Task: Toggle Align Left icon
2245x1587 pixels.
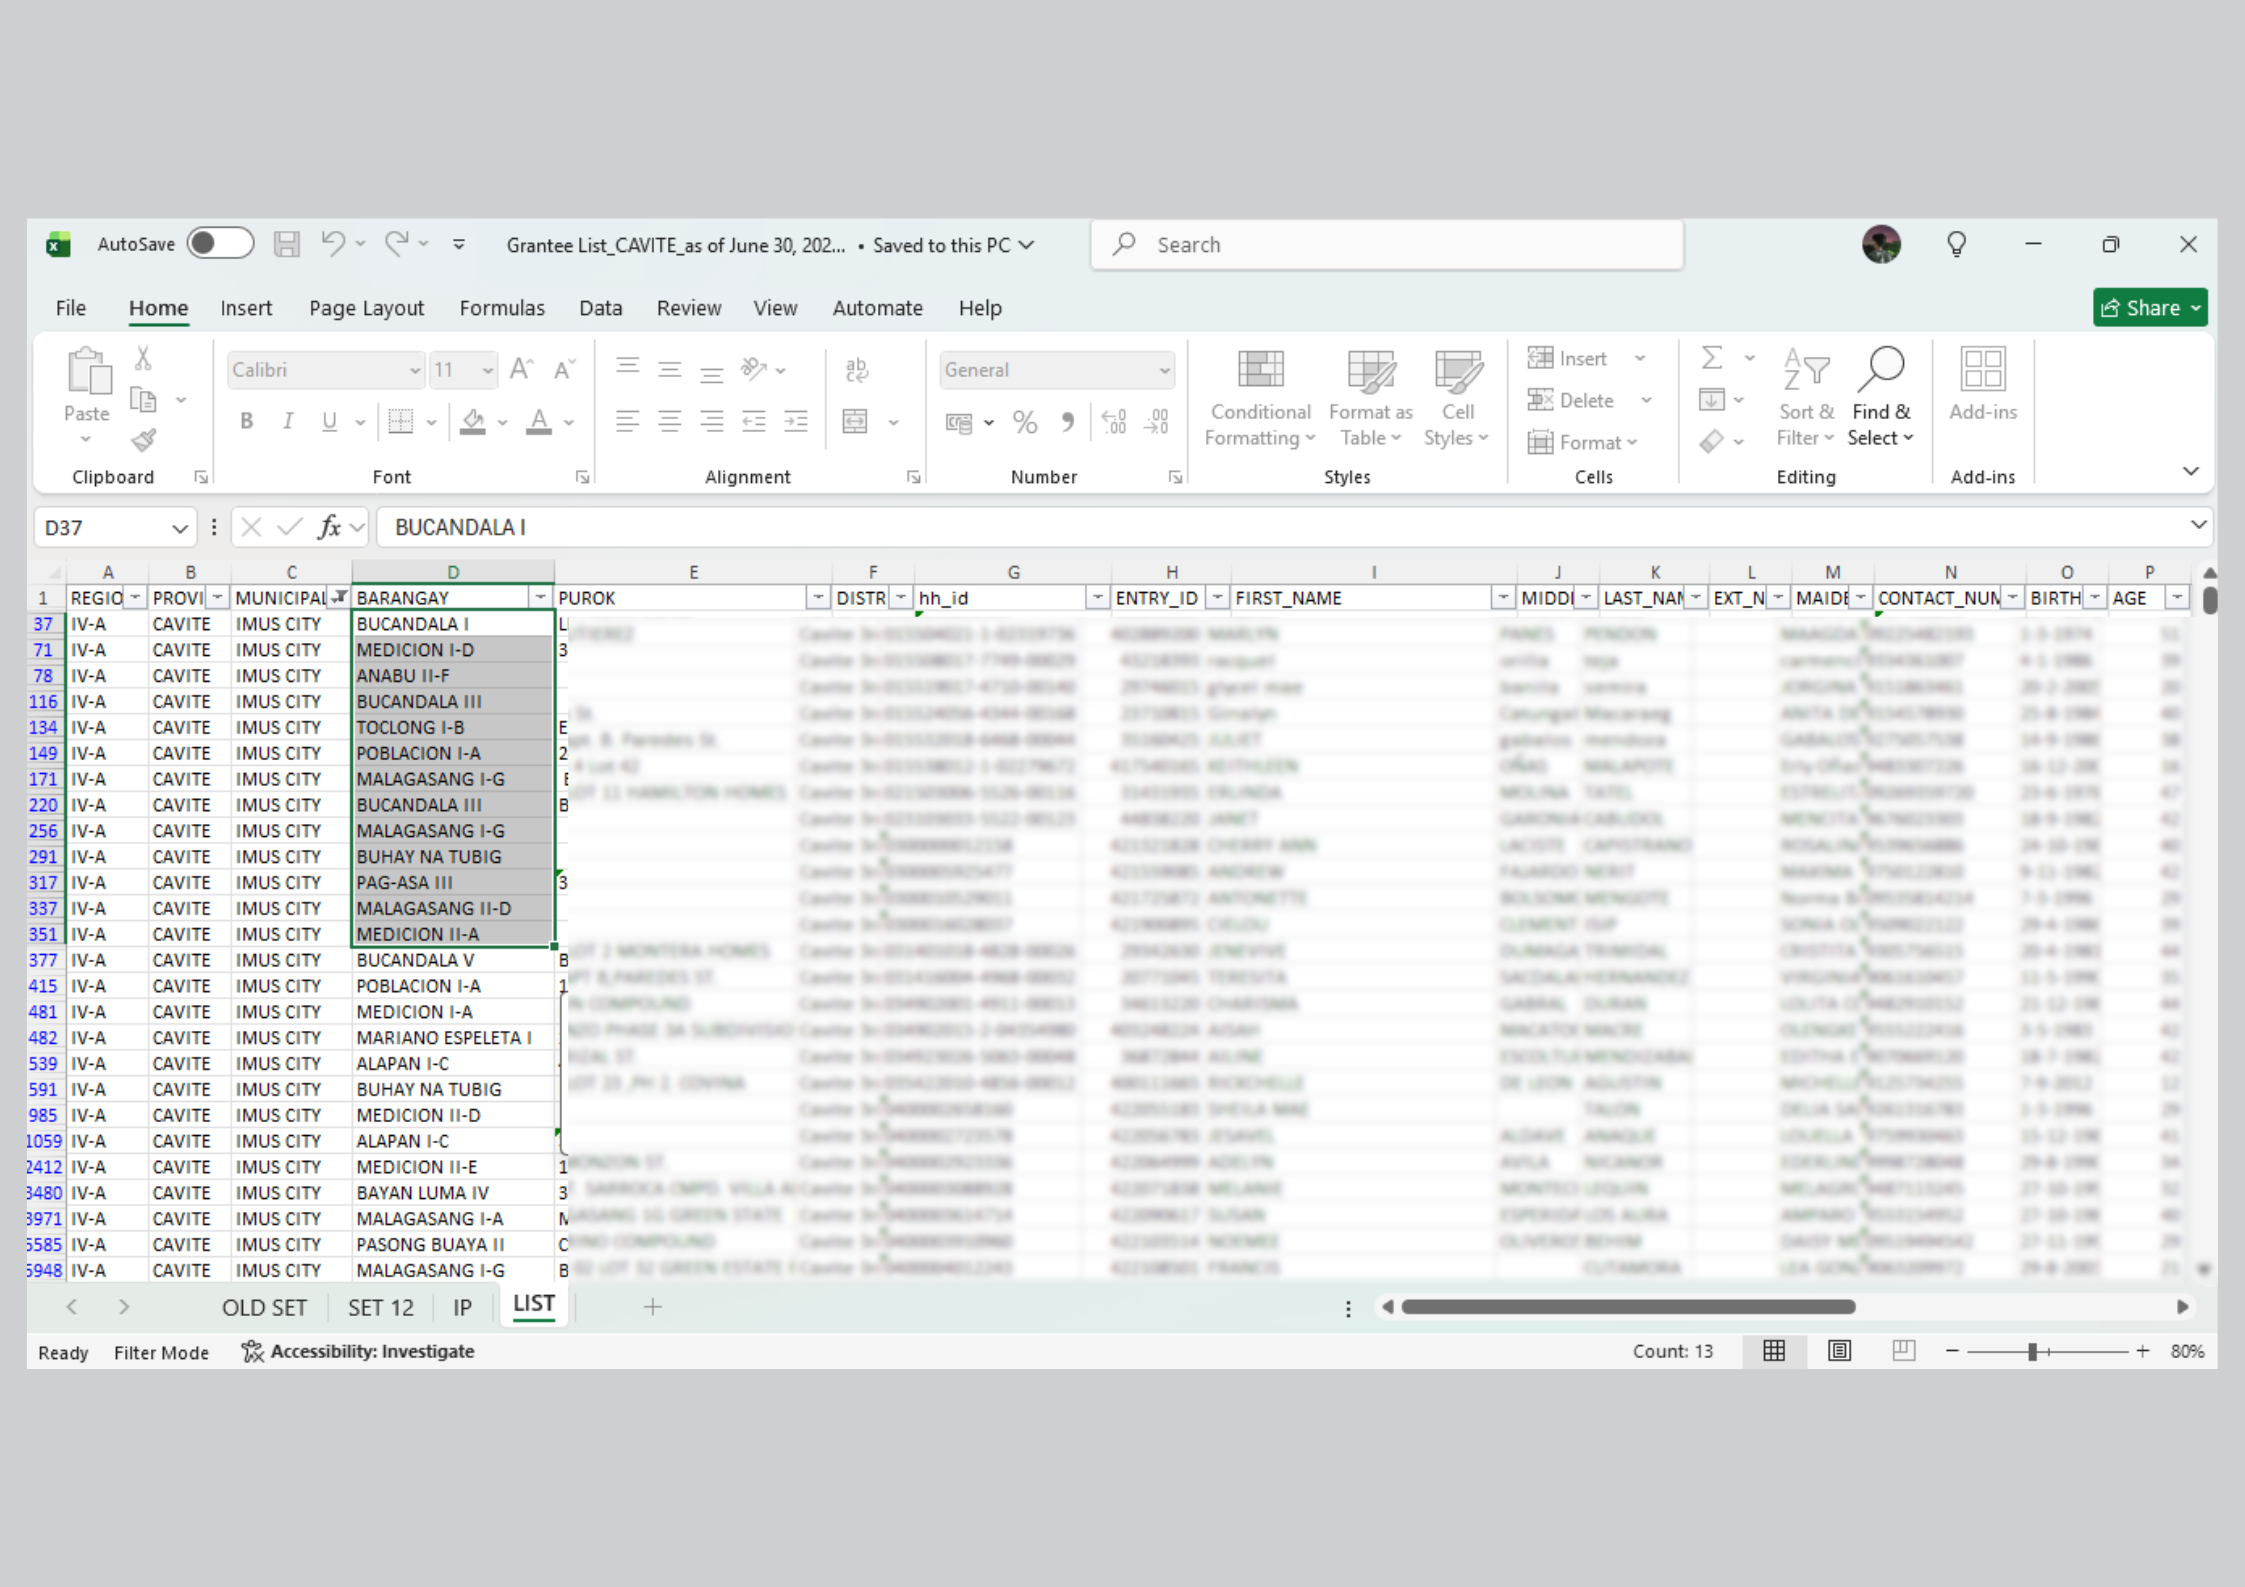Action: [628, 421]
